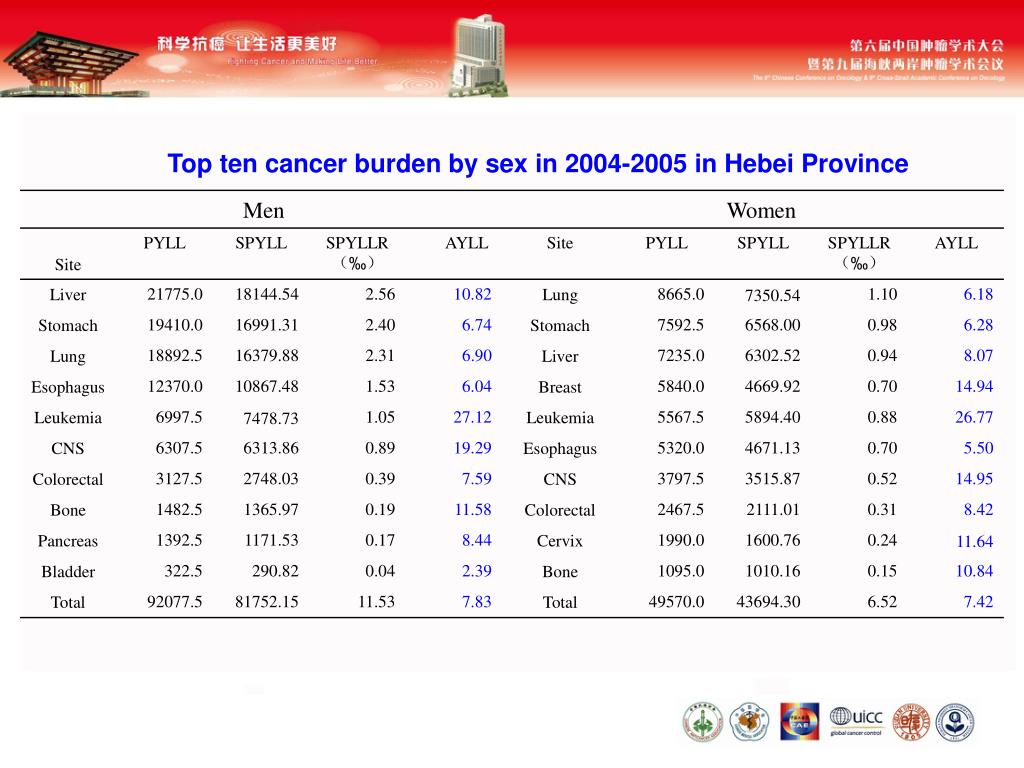Click the Bone SPYLL value 1365.97

[x=270, y=509]
